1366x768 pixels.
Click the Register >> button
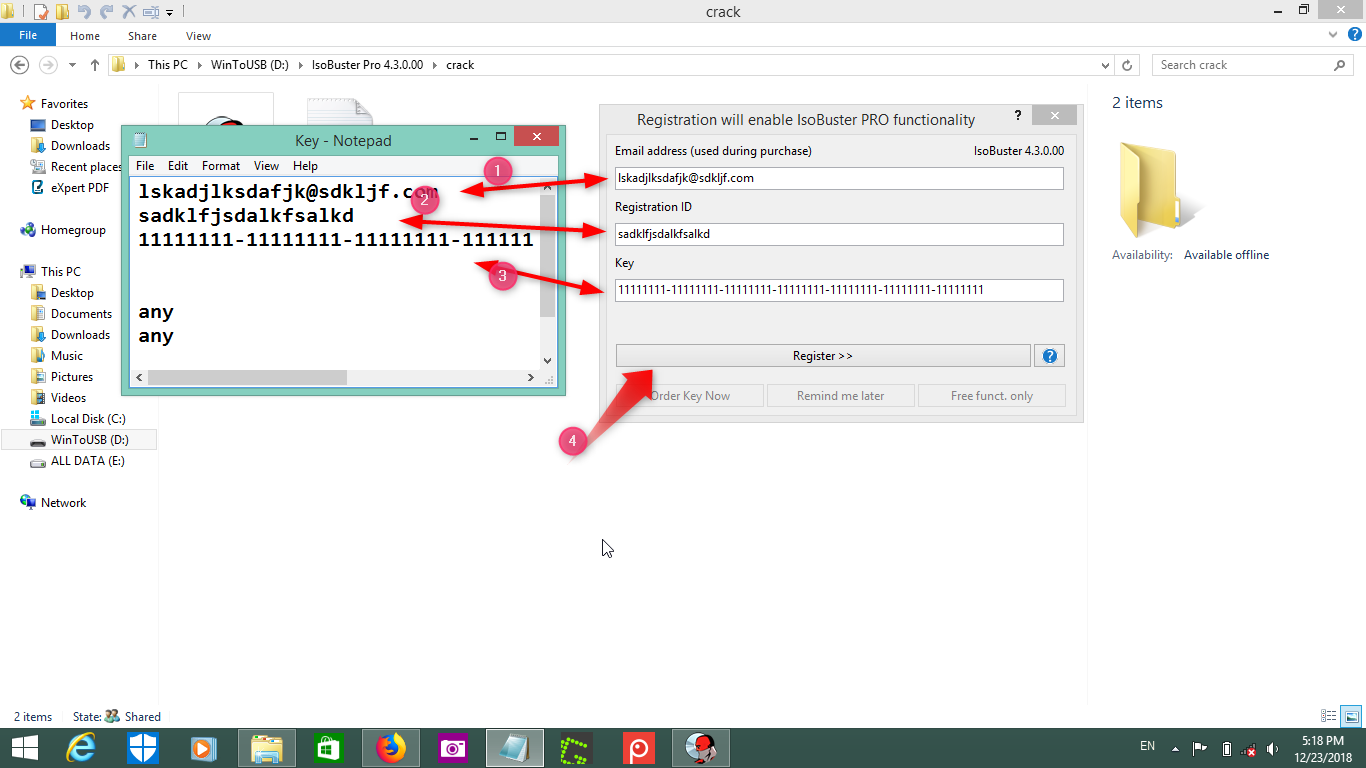point(823,356)
